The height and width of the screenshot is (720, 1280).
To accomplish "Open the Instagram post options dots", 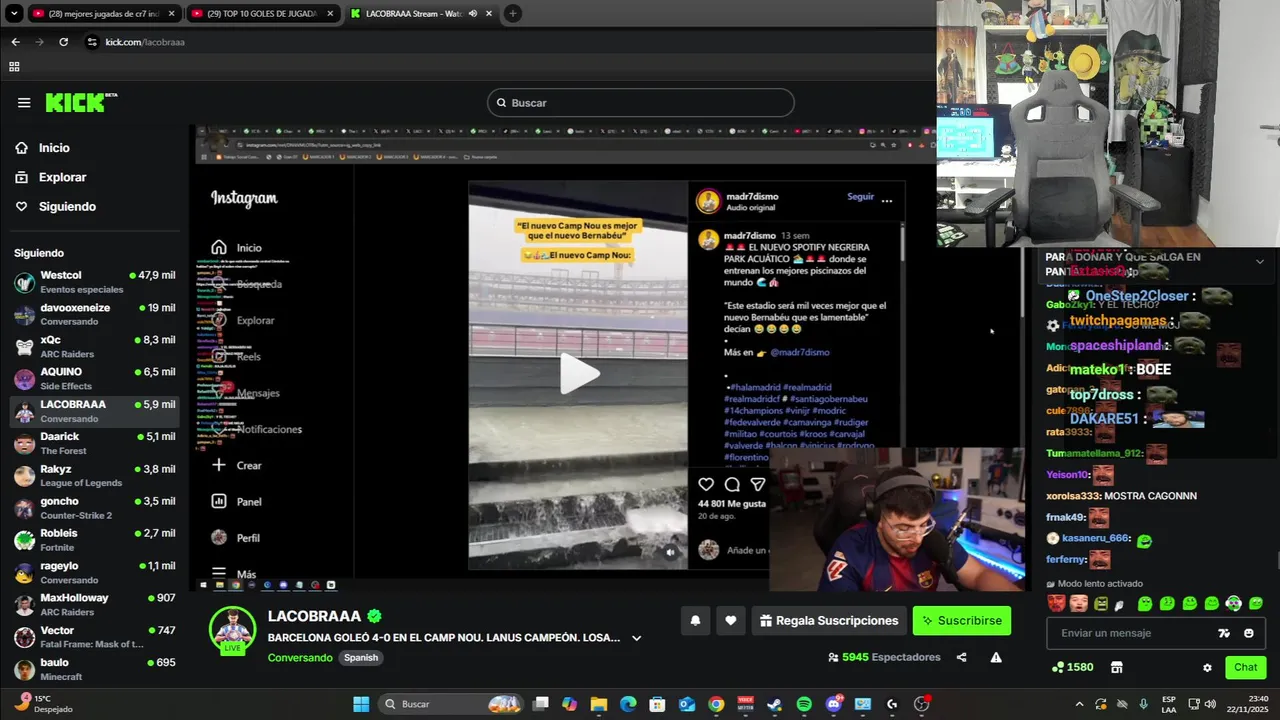I will point(887,201).
